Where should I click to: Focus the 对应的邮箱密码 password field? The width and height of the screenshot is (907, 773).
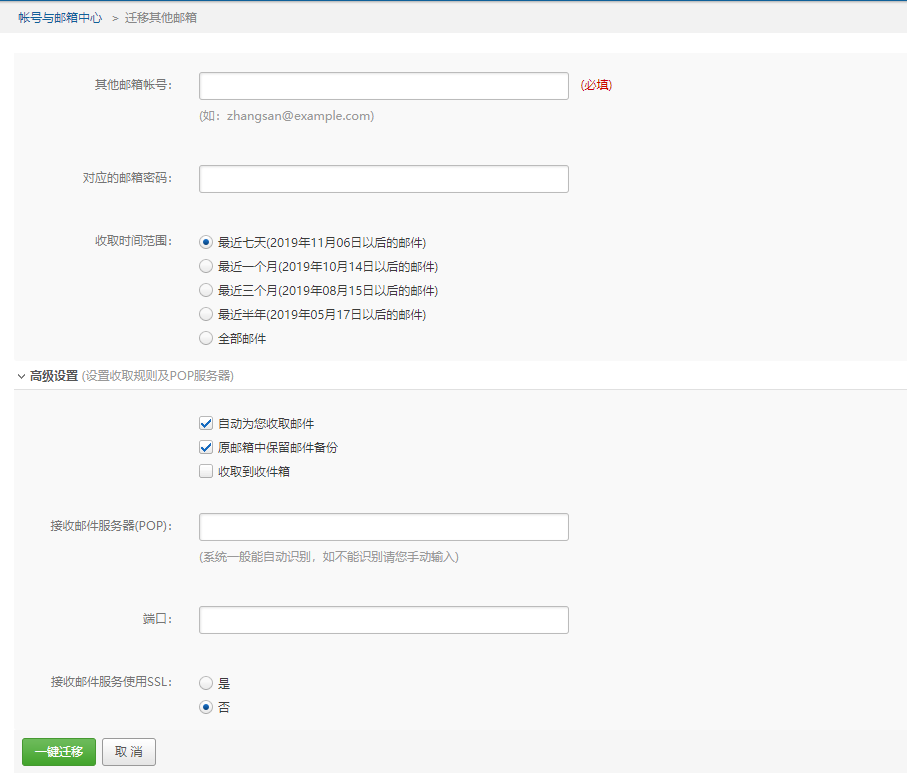[x=383, y=179]
